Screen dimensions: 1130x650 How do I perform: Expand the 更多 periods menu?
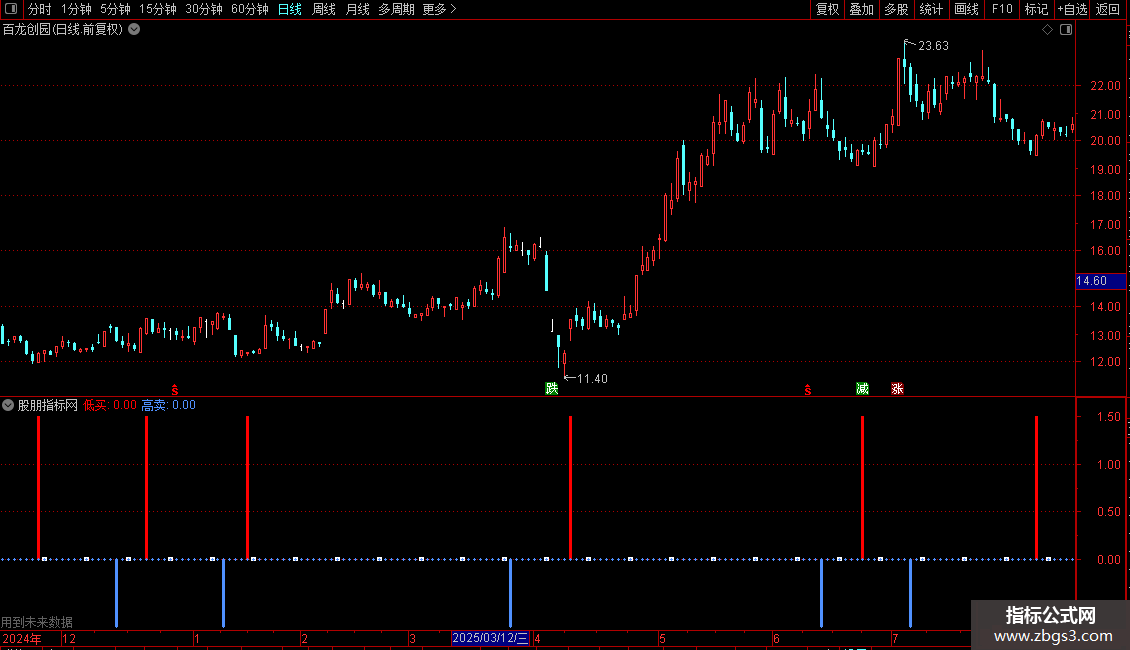[439, 9]
